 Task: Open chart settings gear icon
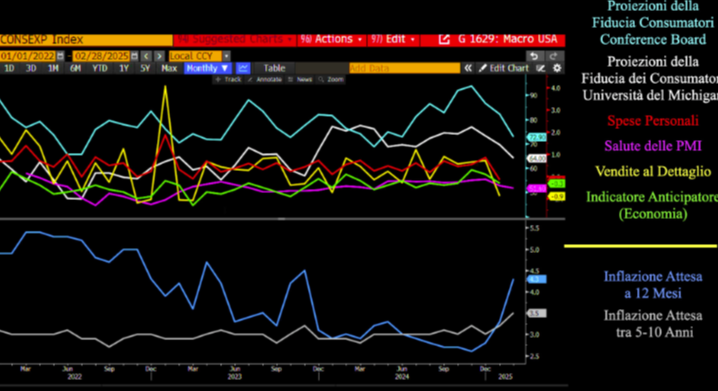pos(557,68)
